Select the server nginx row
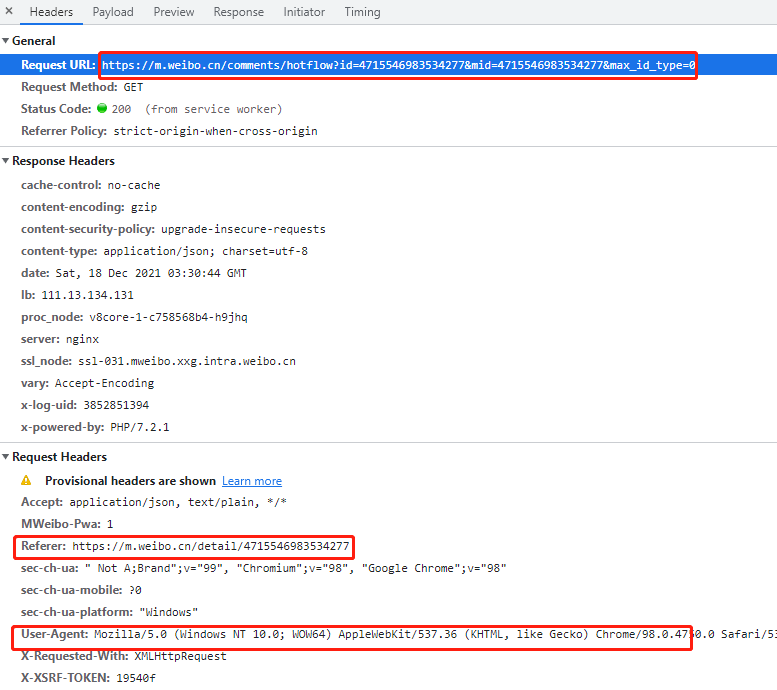This screenshot has height=690, width=777. 60,339
